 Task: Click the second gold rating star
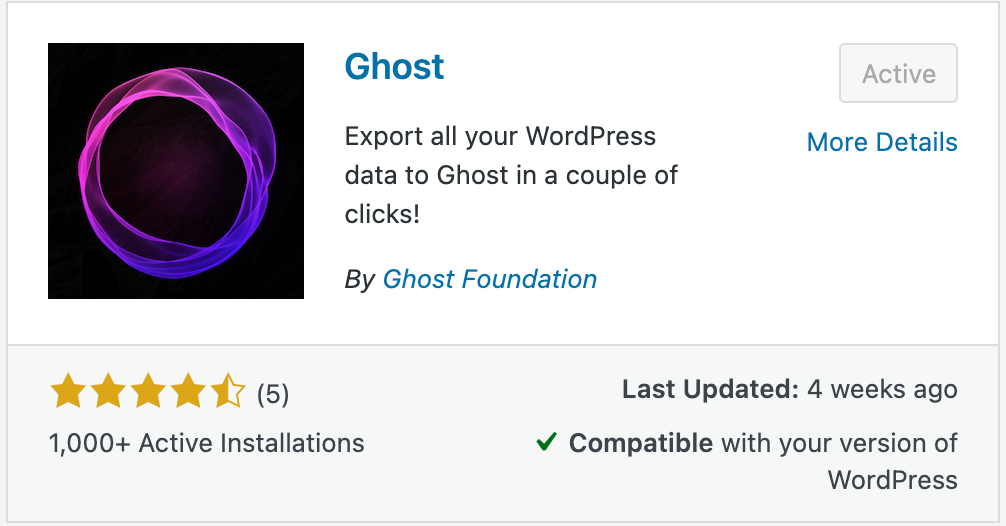pyautogui.click(x=108, y=391)
